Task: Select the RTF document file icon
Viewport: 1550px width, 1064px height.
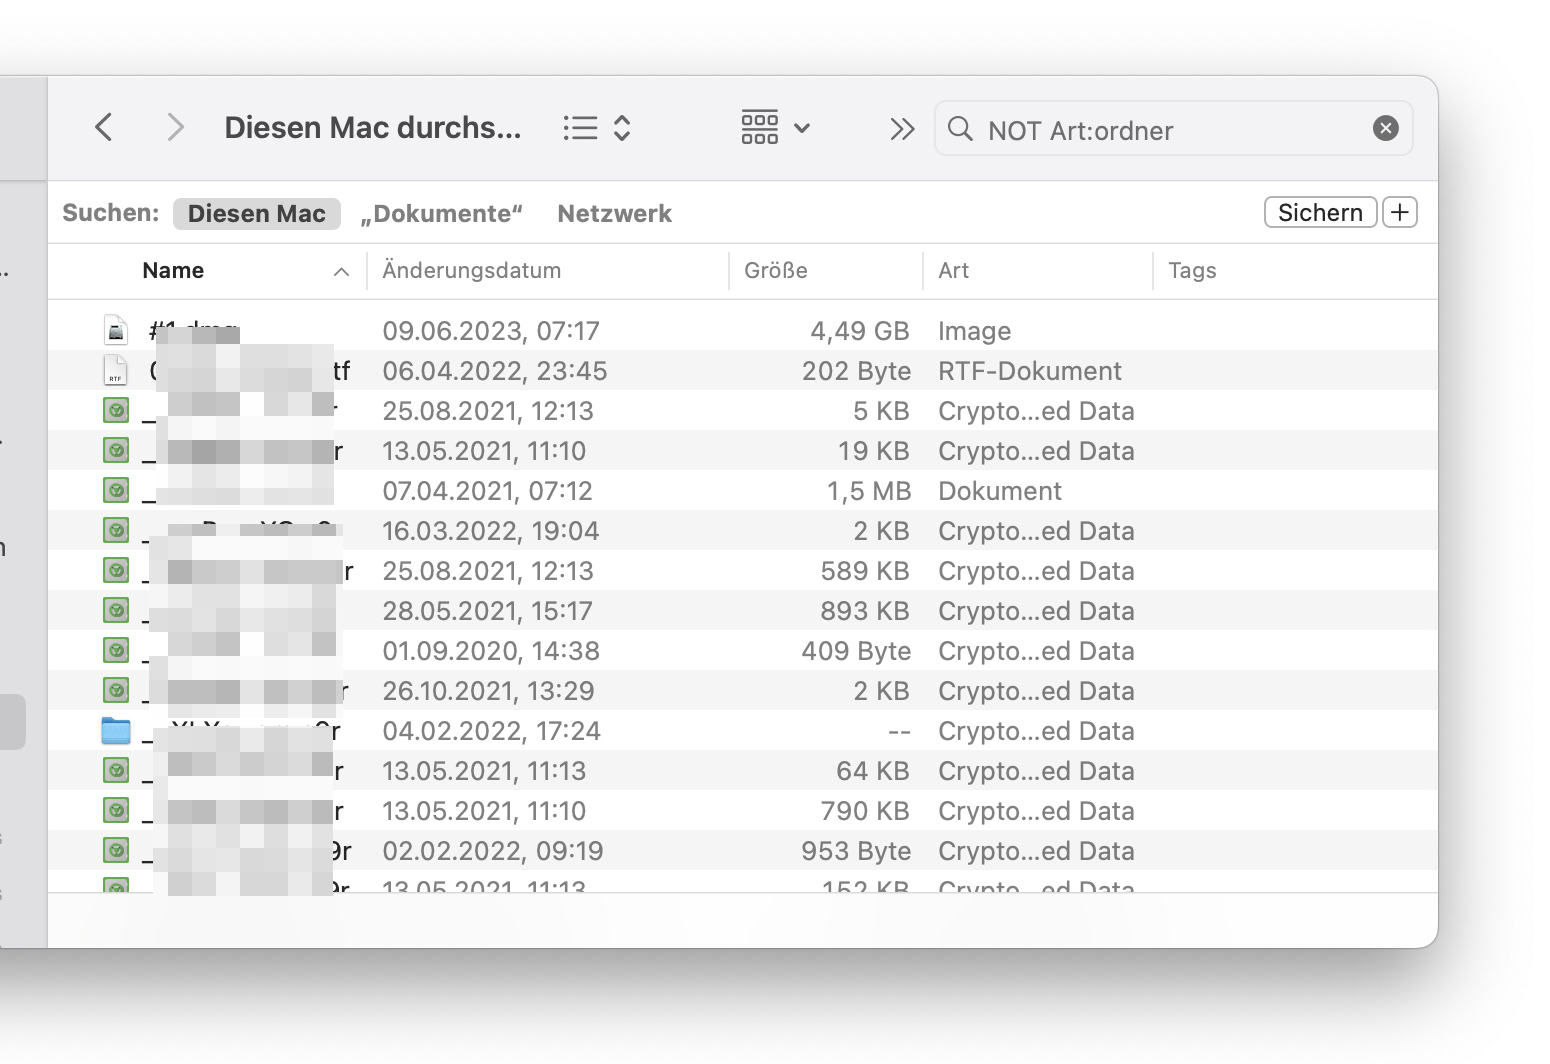Action: [116, 371]
